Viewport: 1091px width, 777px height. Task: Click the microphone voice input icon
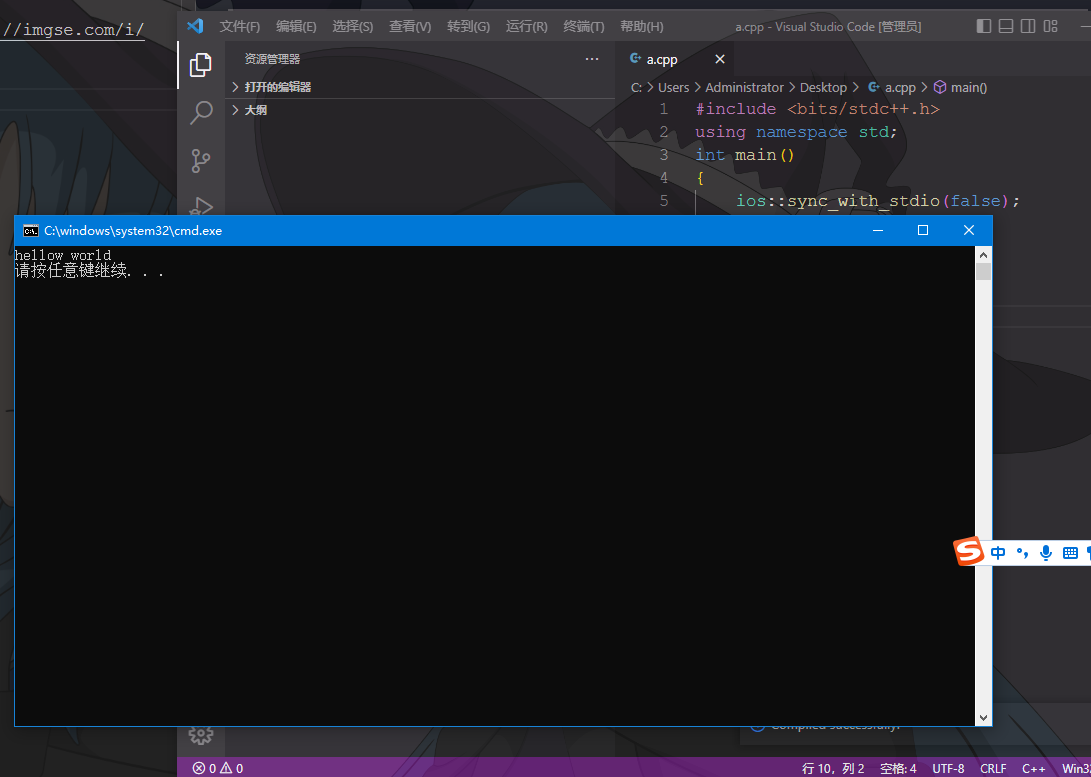tap(1045, 553)
